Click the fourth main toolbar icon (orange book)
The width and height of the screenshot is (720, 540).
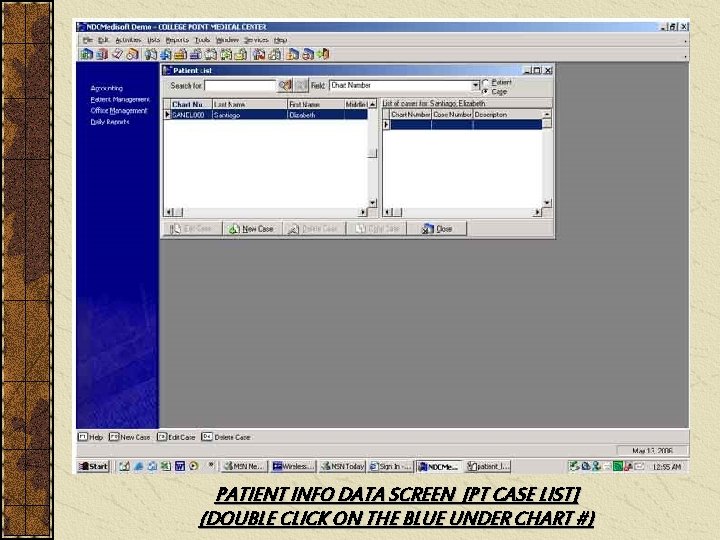coord(132,54)
